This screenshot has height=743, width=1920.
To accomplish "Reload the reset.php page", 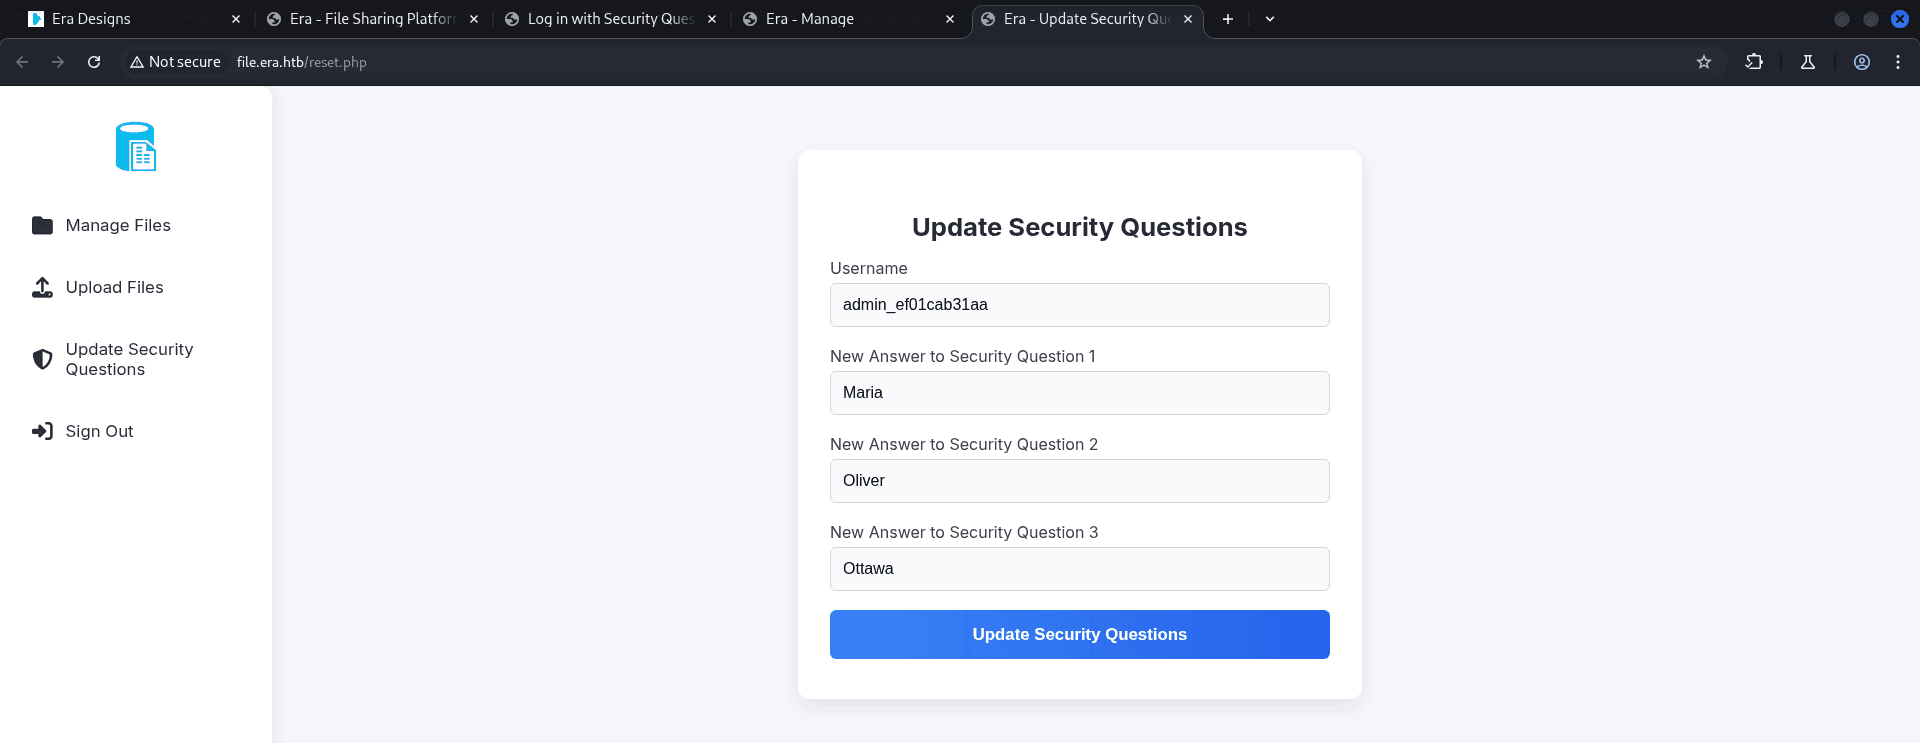I will 94,62.
